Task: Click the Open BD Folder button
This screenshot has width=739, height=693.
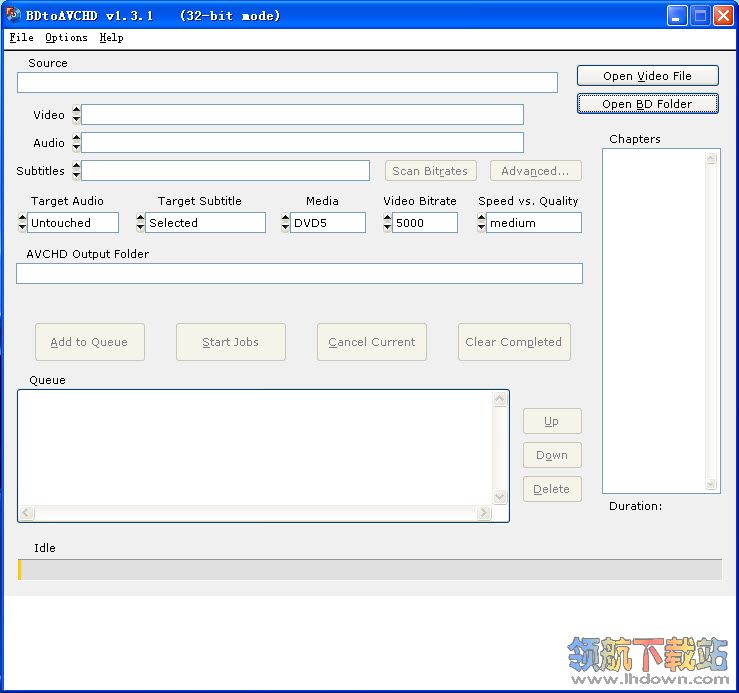Action: [647, 104]
